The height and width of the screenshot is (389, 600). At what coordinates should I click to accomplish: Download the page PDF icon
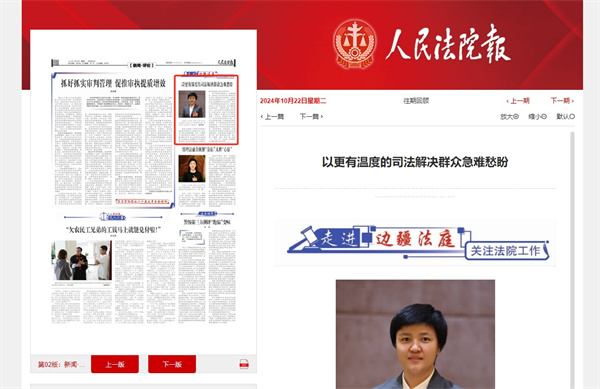tap(244, 364)
